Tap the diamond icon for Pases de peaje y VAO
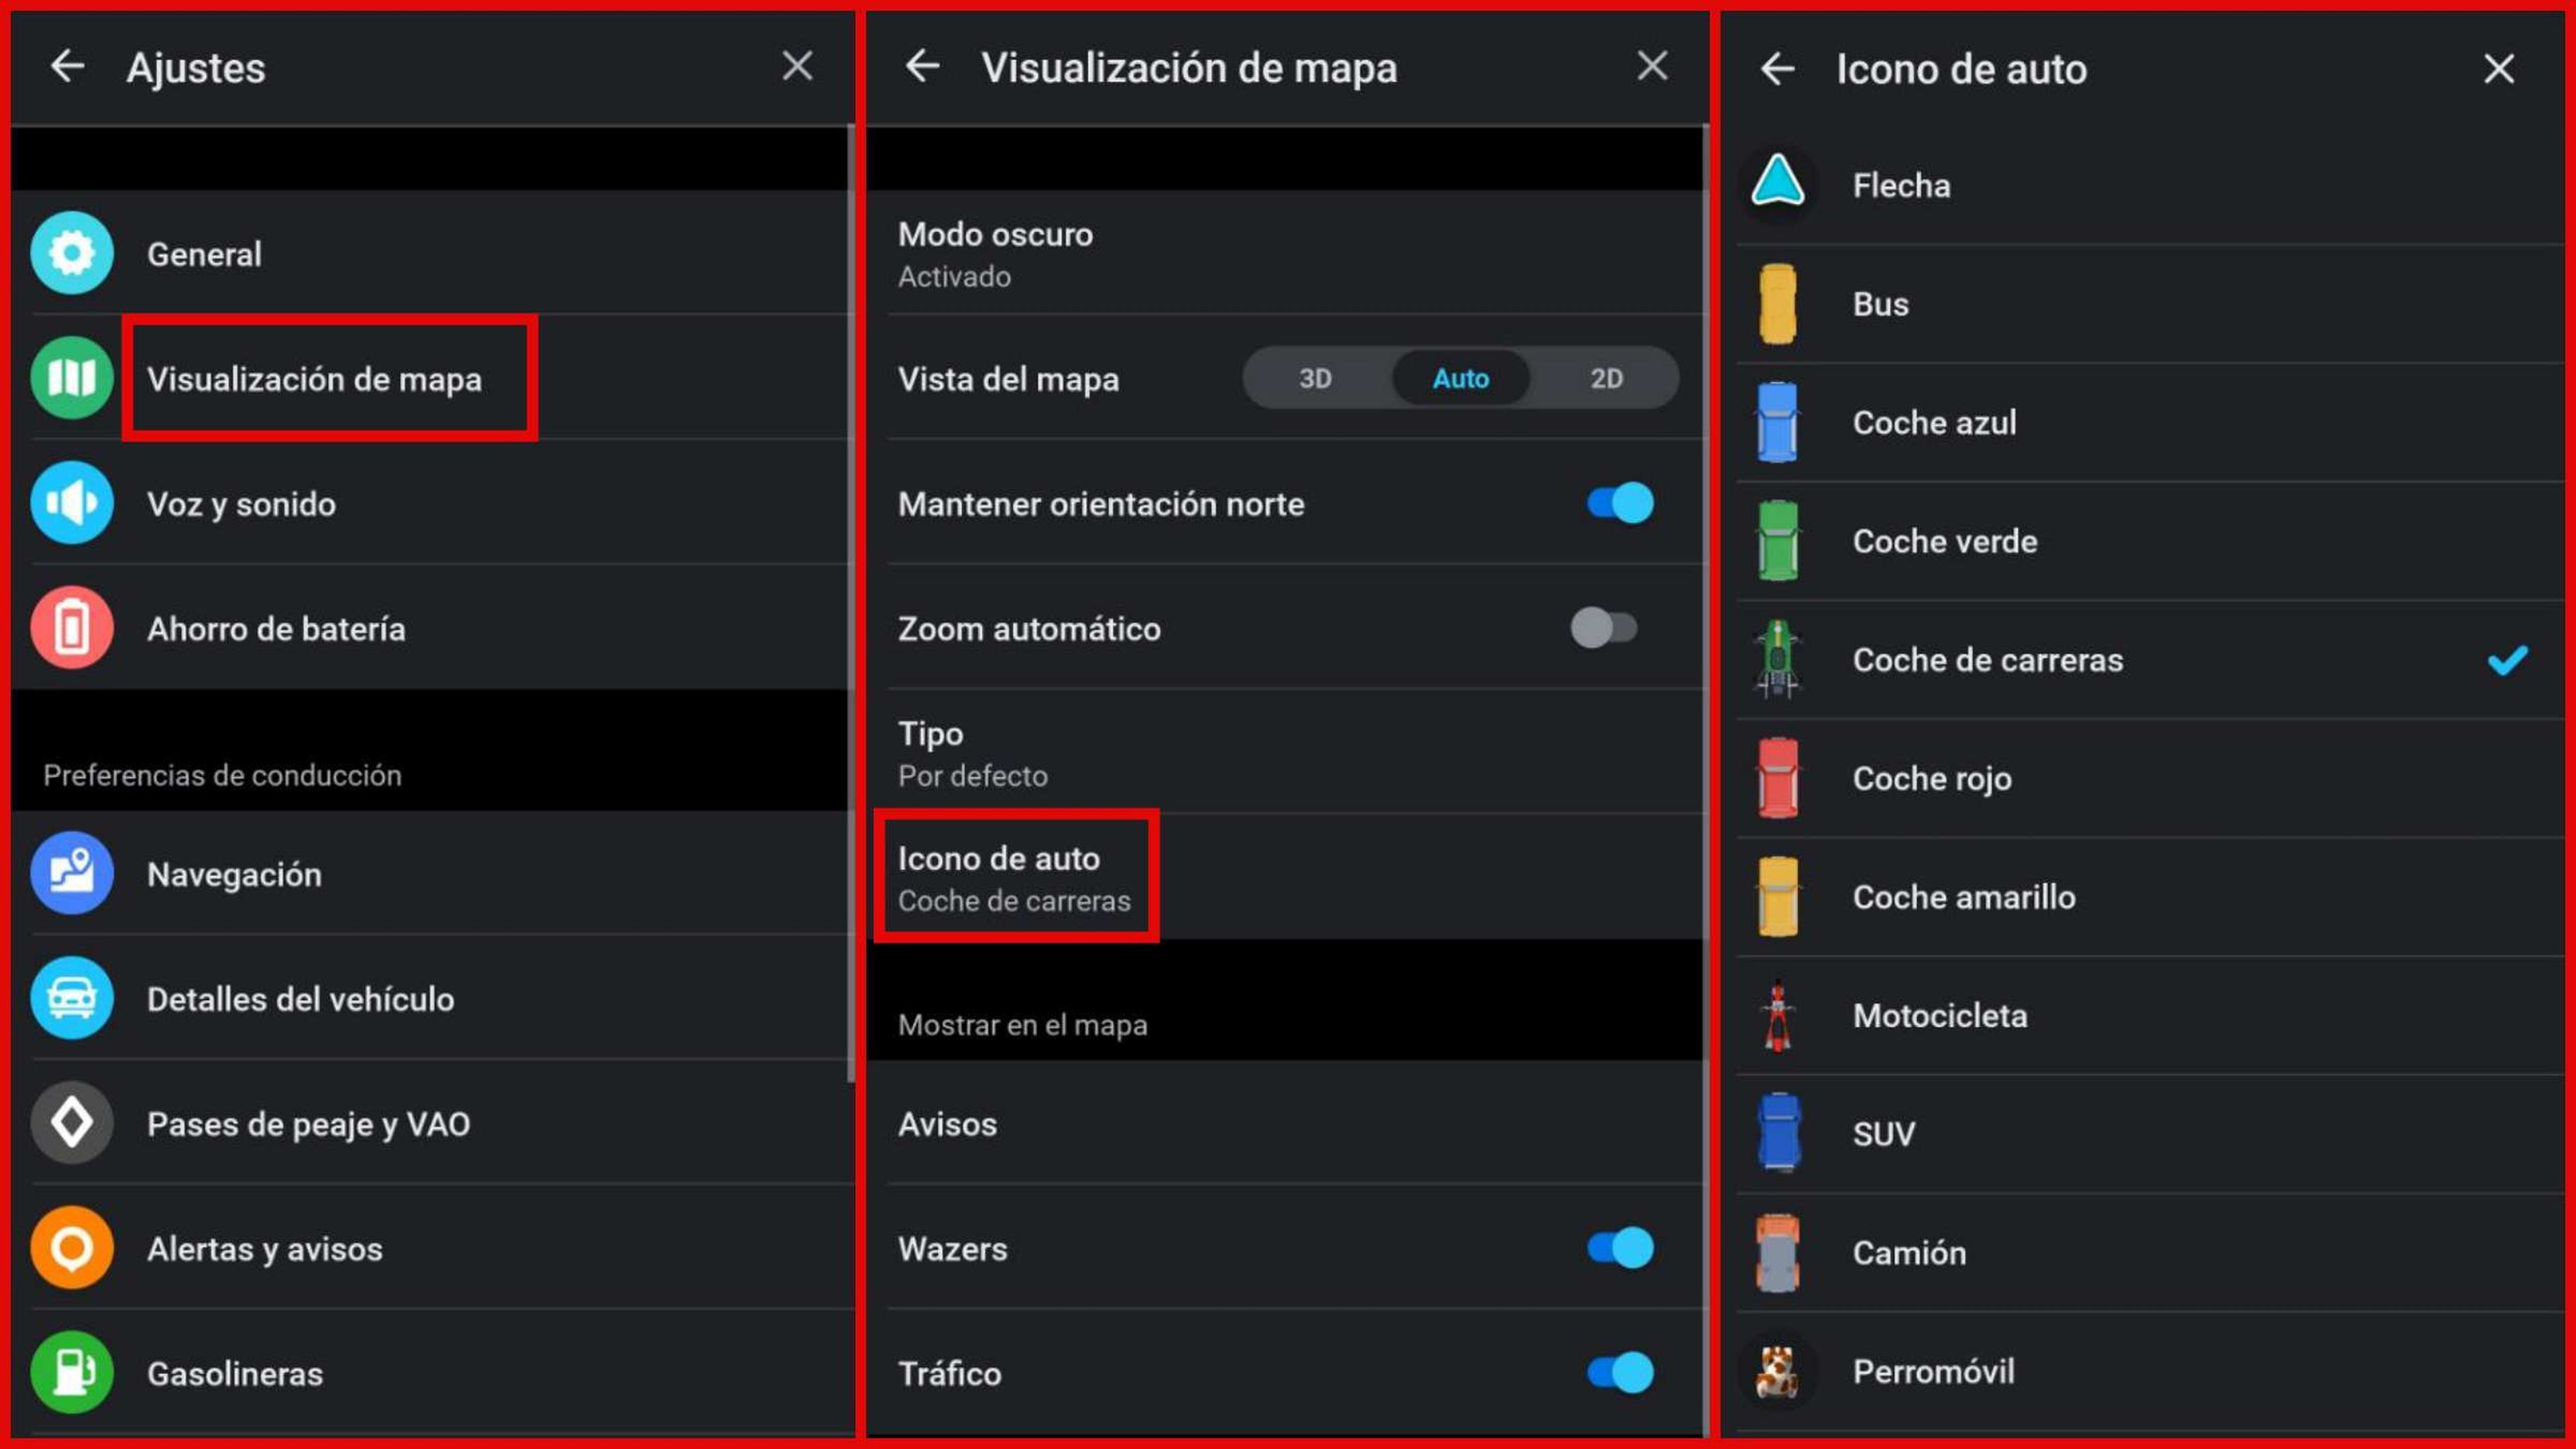2576x1449 pixels. click(72, 1123)
